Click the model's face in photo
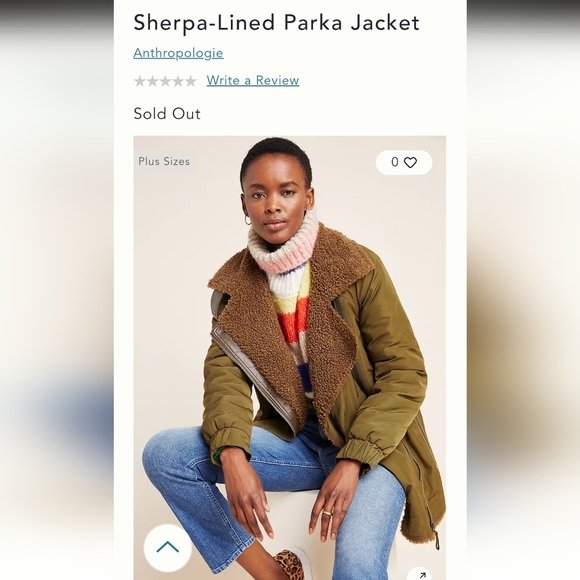Viewport: 580px width, 580px height. pos(277,200)
